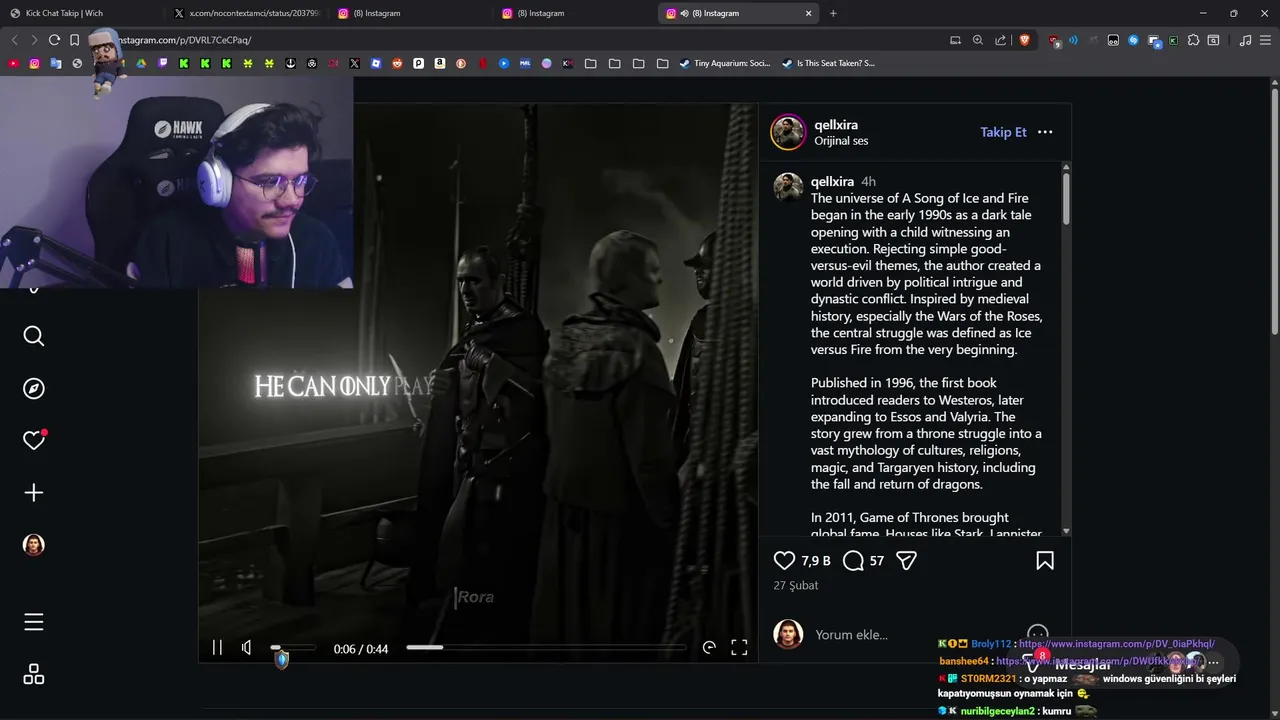1280x720 pixels.
Task: Mute audio on the active Instagram tab
Action: [684, 13]
